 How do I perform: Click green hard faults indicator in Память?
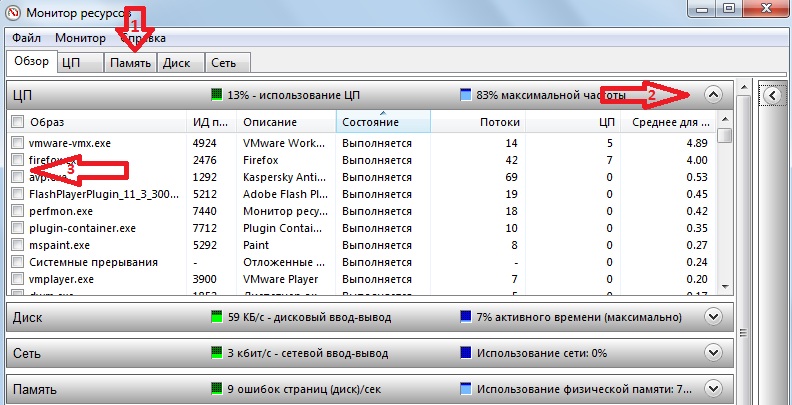217,389
